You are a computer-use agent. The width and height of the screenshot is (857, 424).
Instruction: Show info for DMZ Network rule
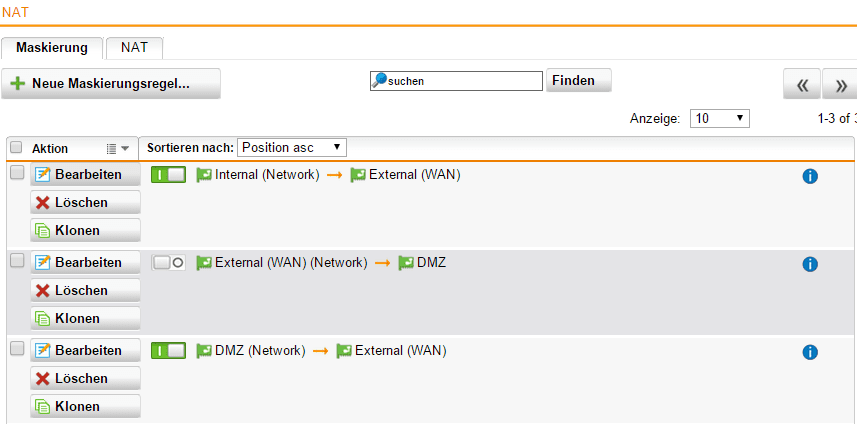coord(810,352)
